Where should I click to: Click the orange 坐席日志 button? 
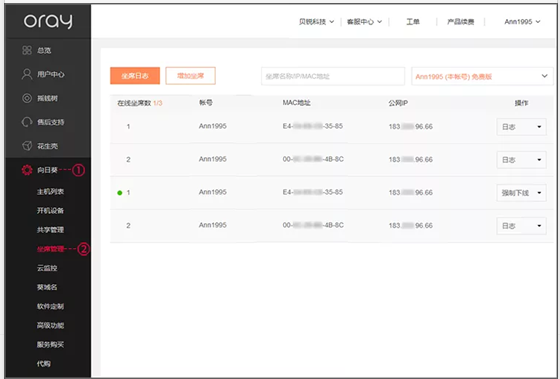tap(135, 76)
